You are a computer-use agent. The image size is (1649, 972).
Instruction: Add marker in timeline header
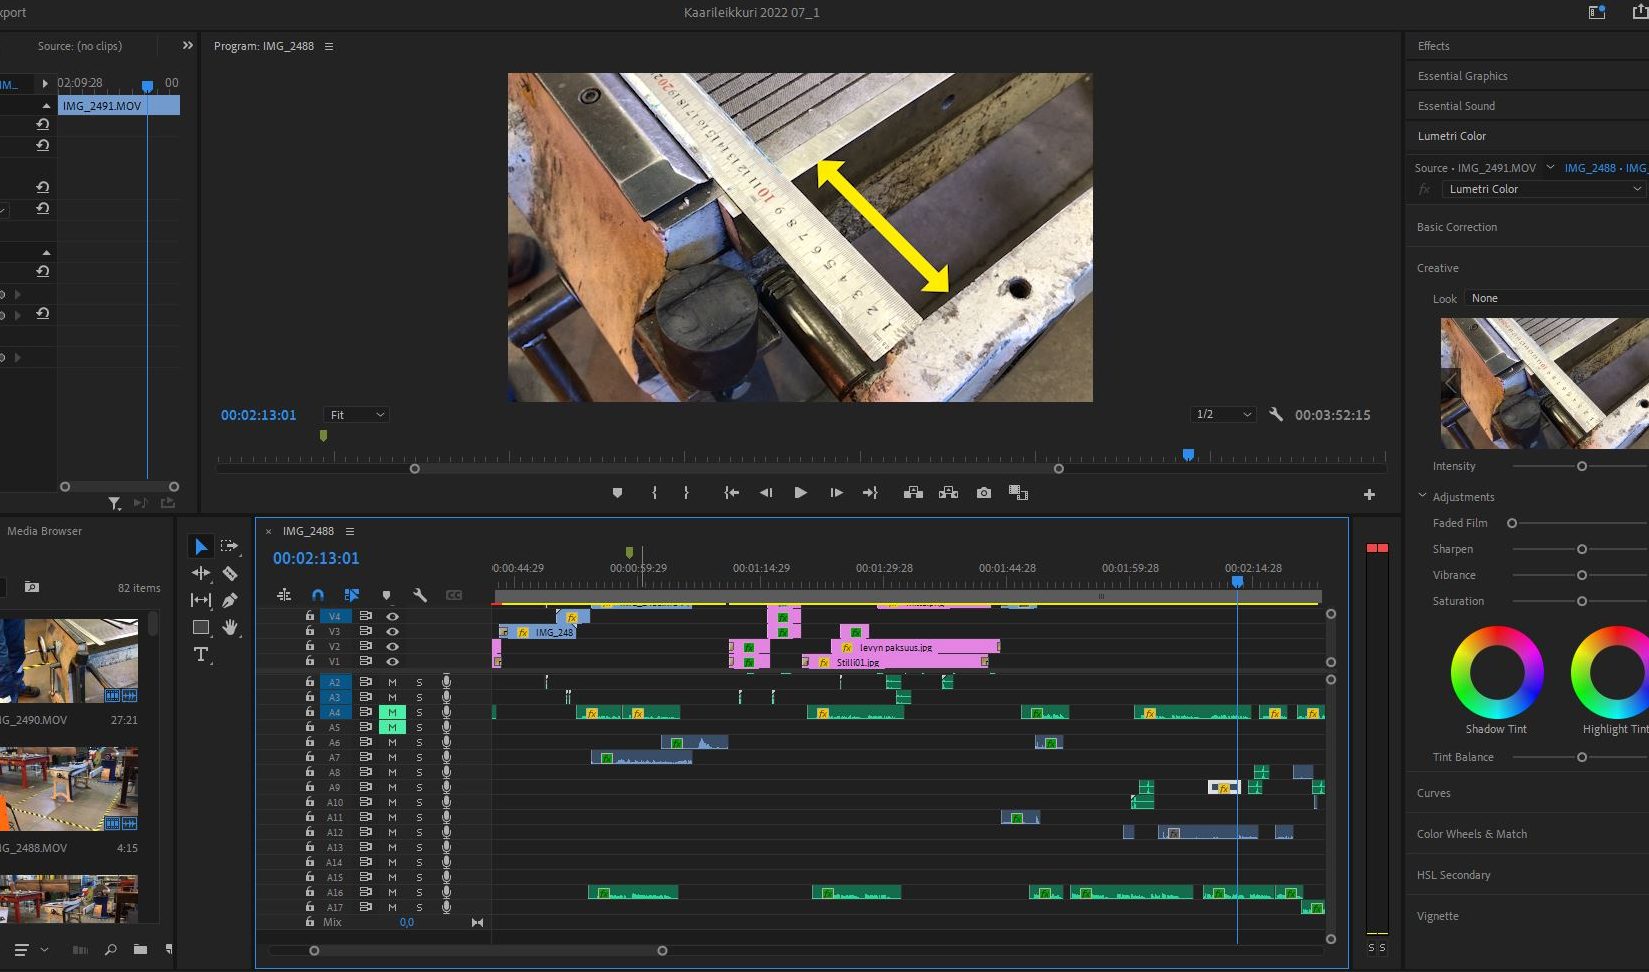click(386, 595)
